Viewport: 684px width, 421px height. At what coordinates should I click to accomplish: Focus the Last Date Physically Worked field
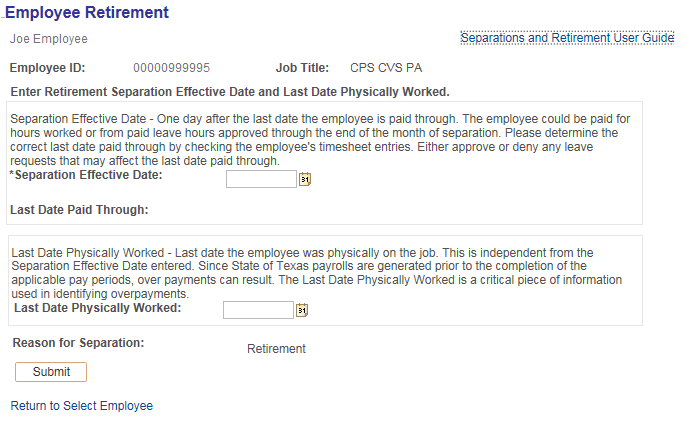coord(257,310)
